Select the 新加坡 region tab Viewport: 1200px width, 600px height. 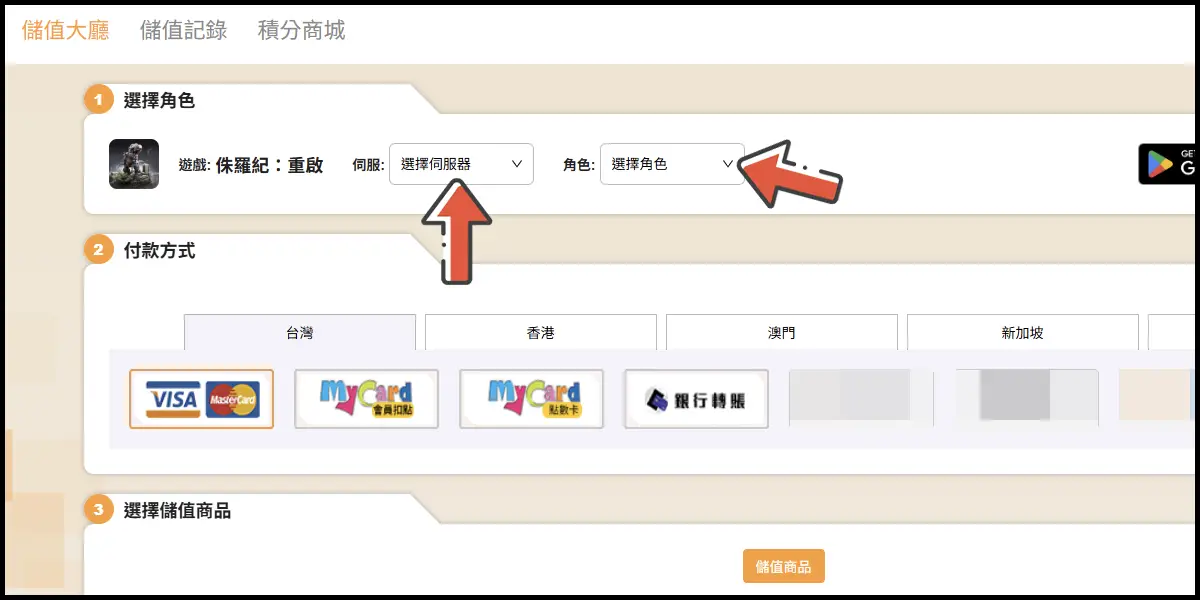click(x=1022, y=333)
